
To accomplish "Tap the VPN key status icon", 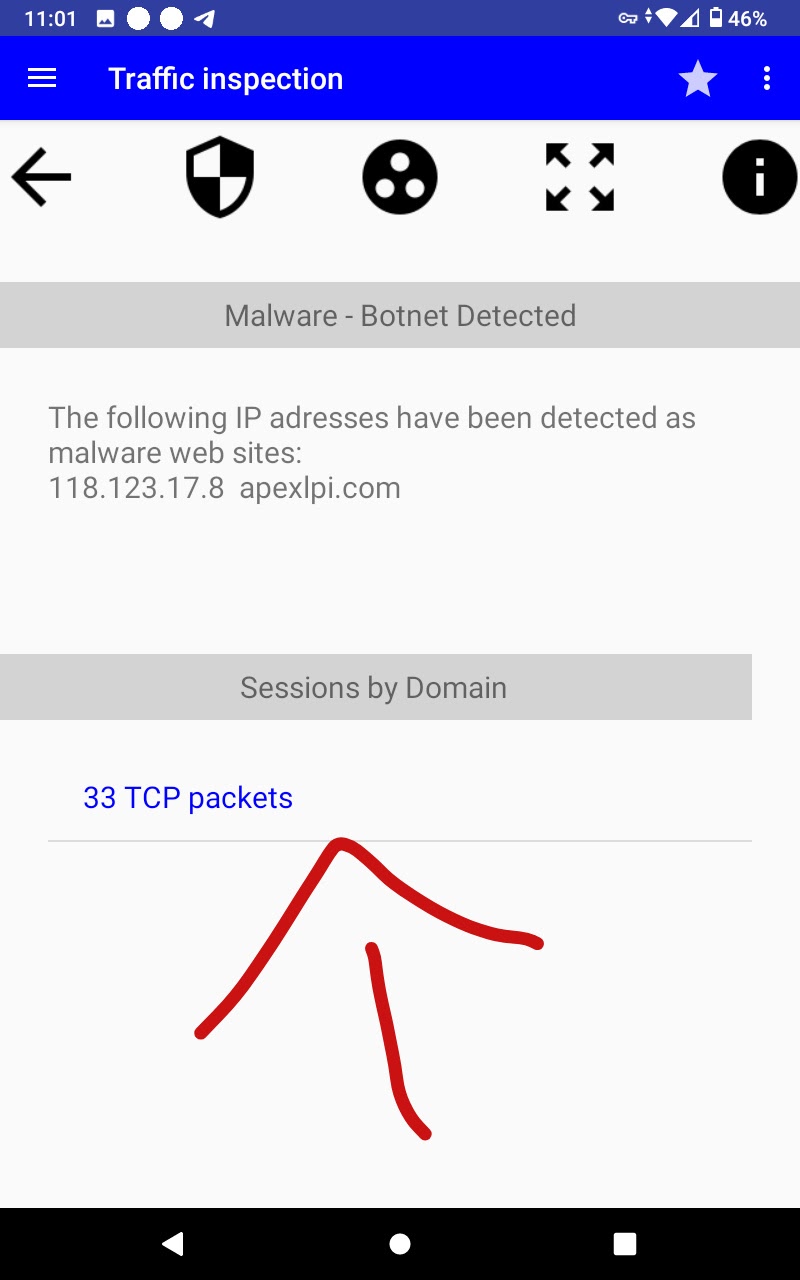I will (x=628, y=19).
